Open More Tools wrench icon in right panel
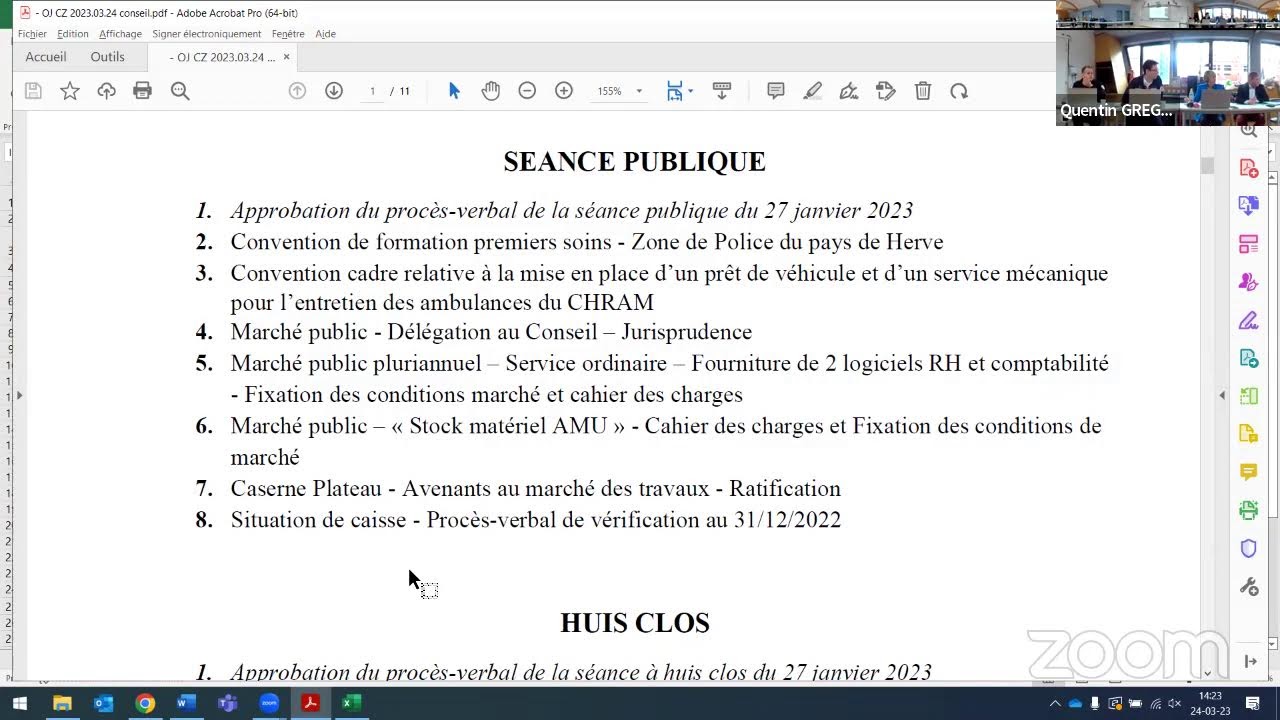Screen dimensions: 1280x720 pyautogui.click(x=1248, y=587)
